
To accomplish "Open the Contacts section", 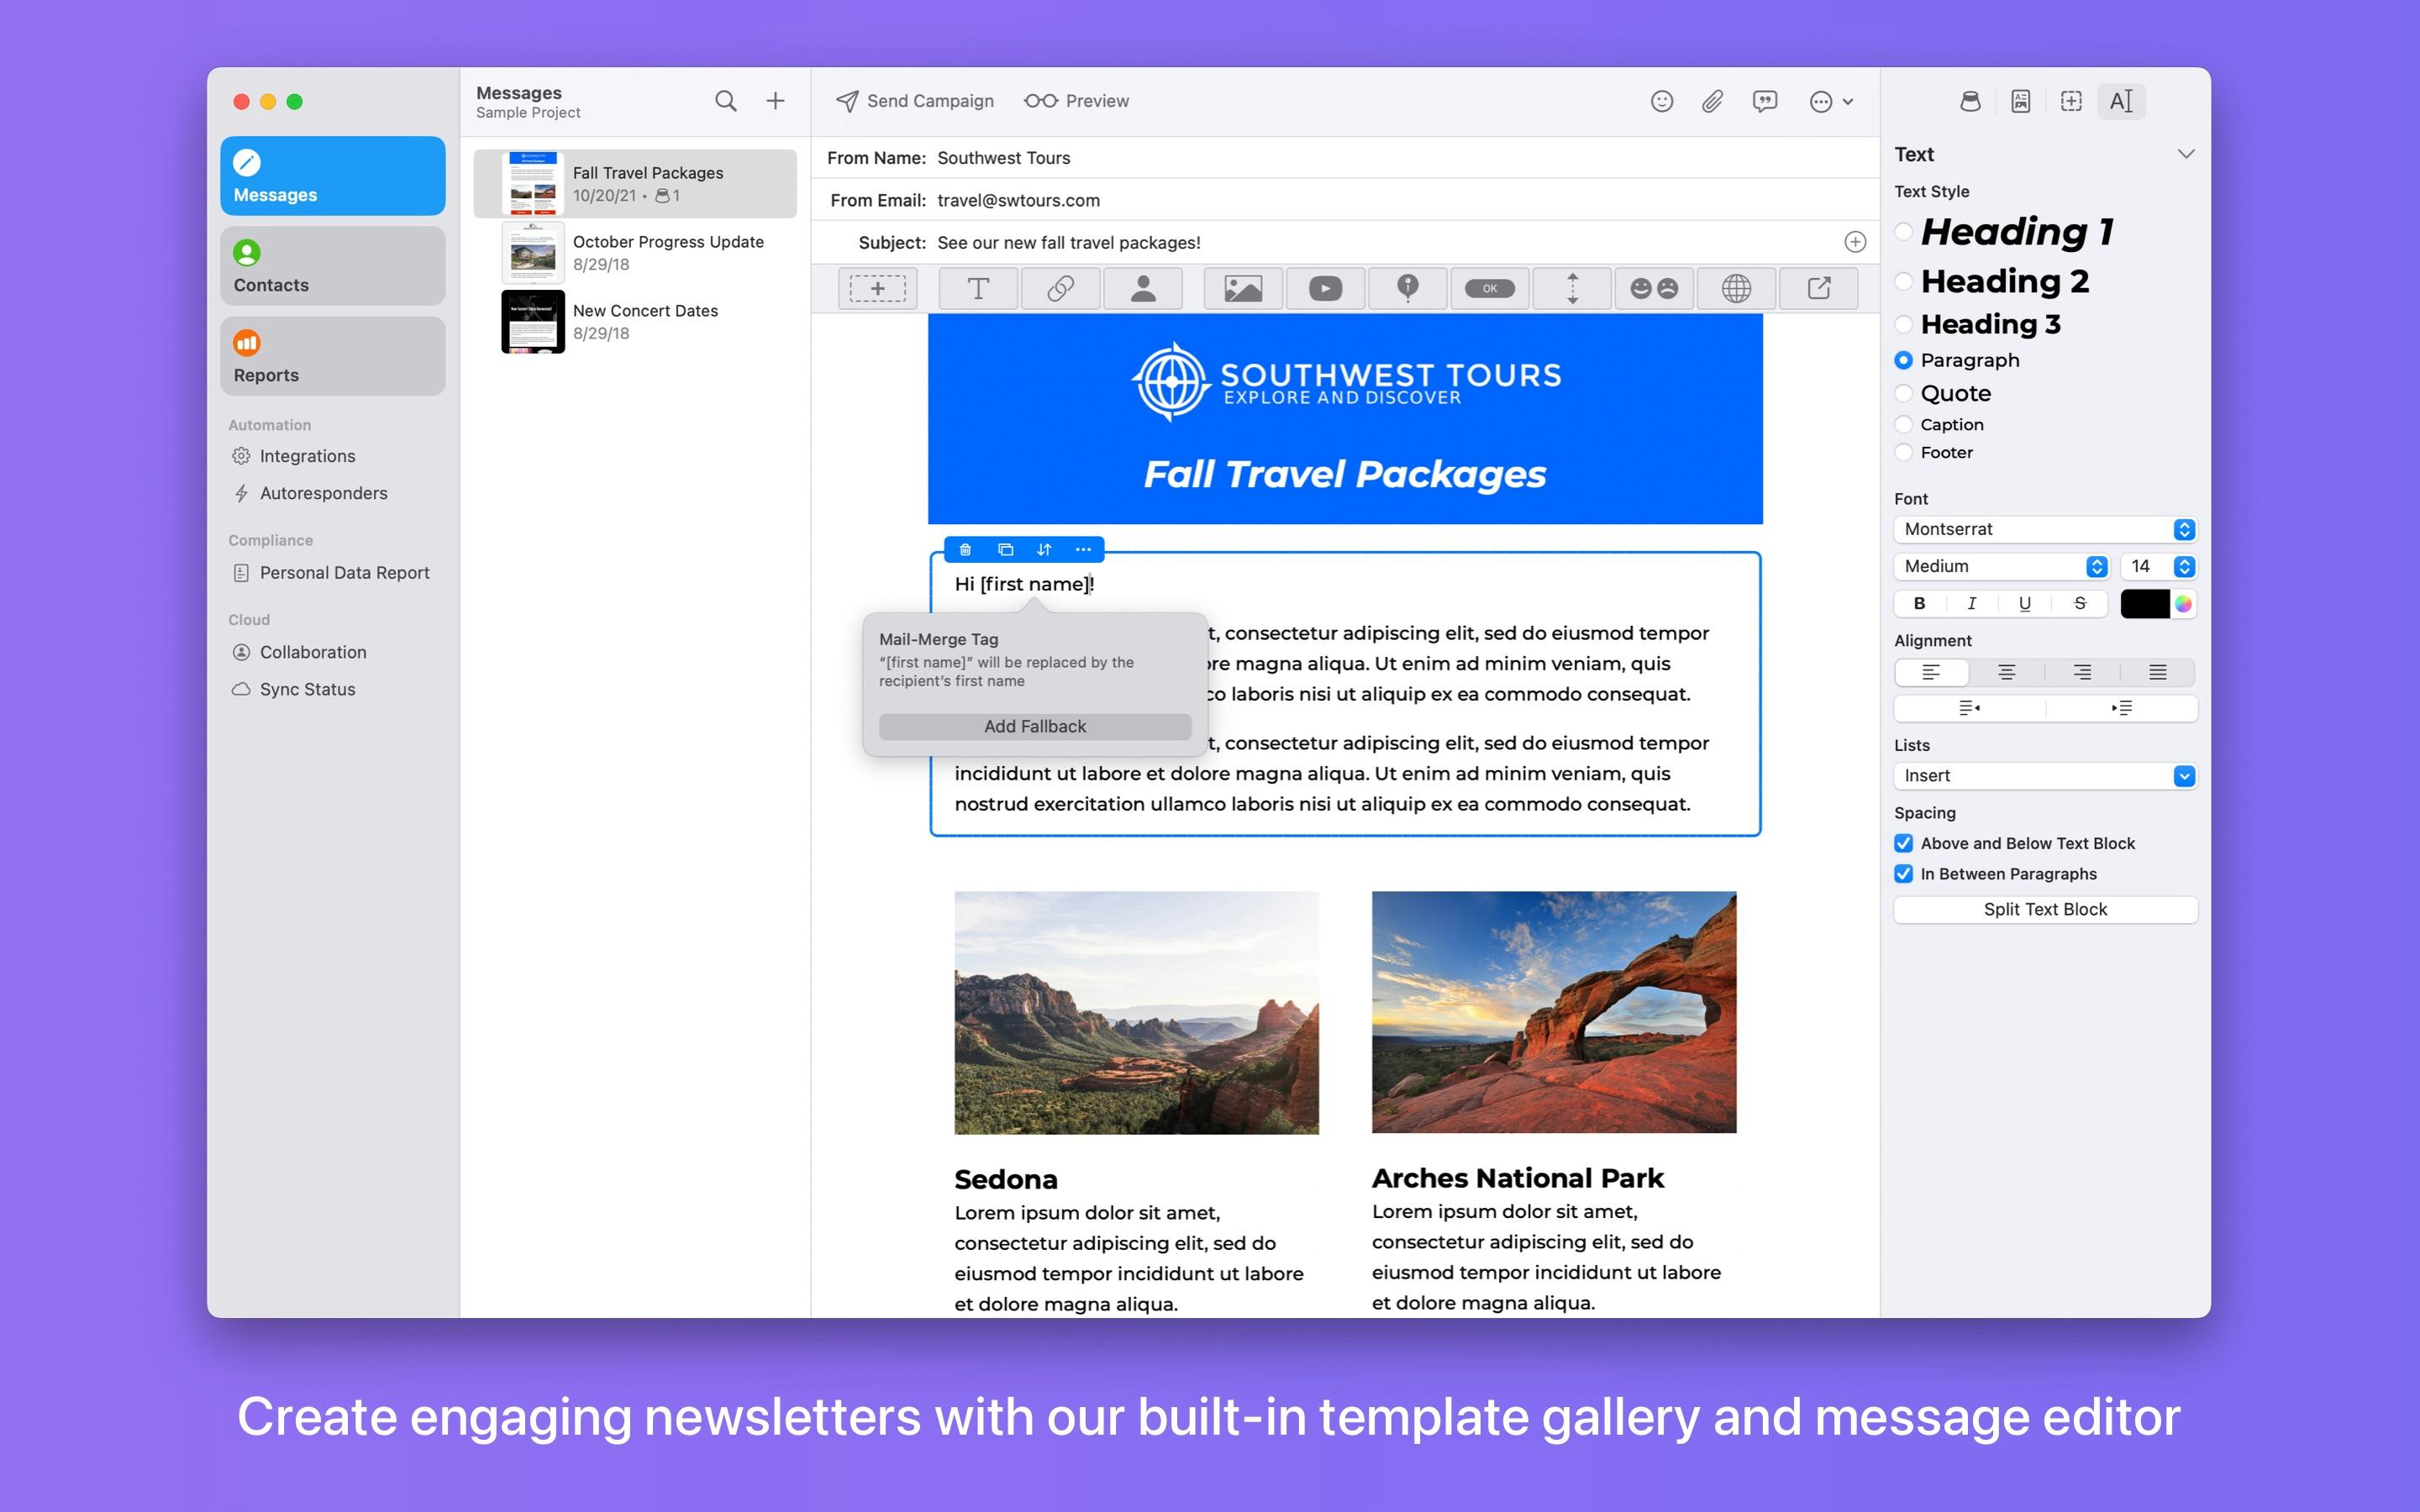I will pos(332,266).
